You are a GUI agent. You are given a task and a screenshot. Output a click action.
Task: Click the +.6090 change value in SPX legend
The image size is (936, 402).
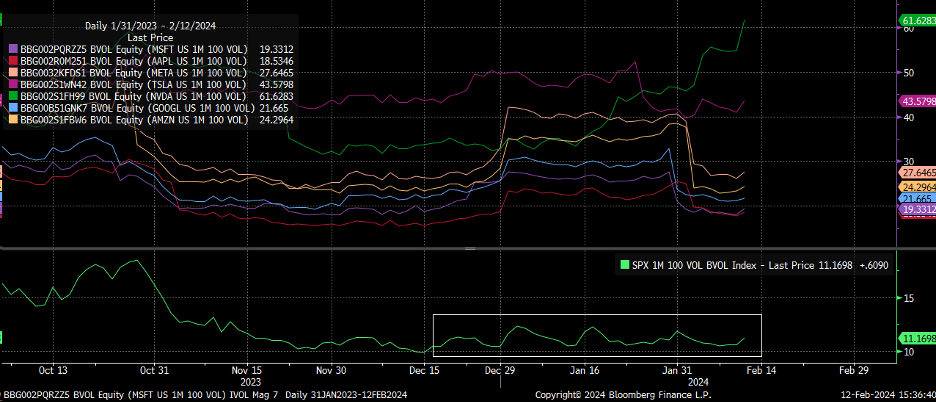874,266
